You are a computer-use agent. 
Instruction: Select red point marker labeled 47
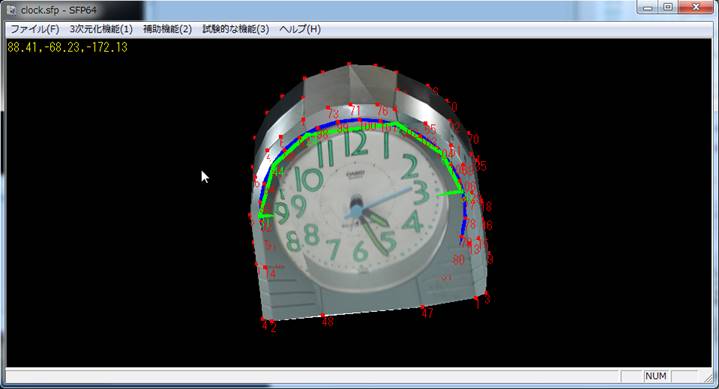(x=423, y=306)
